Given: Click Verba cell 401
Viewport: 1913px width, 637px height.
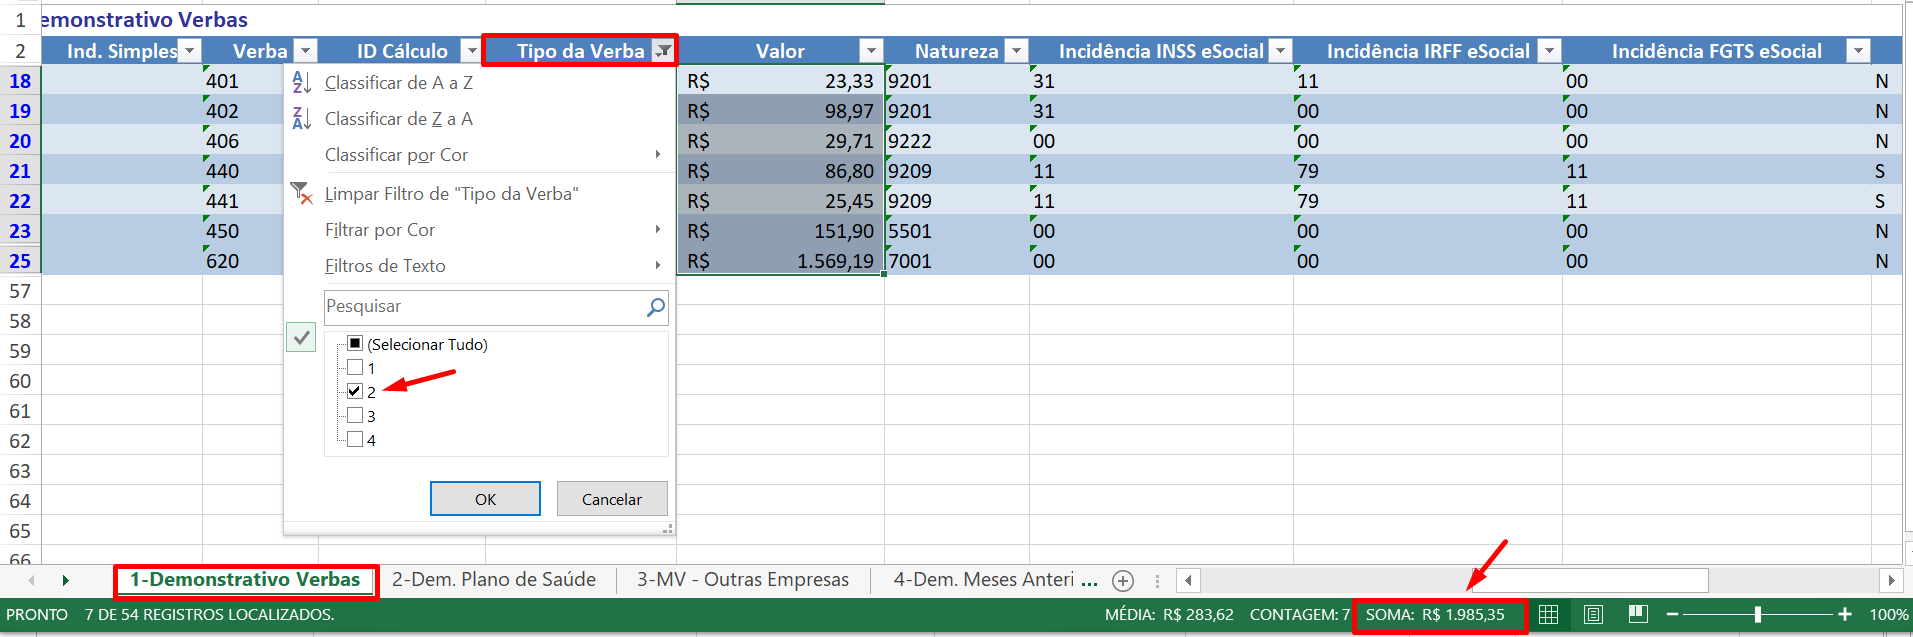Looking at the screenshot, I should (243, 81).
